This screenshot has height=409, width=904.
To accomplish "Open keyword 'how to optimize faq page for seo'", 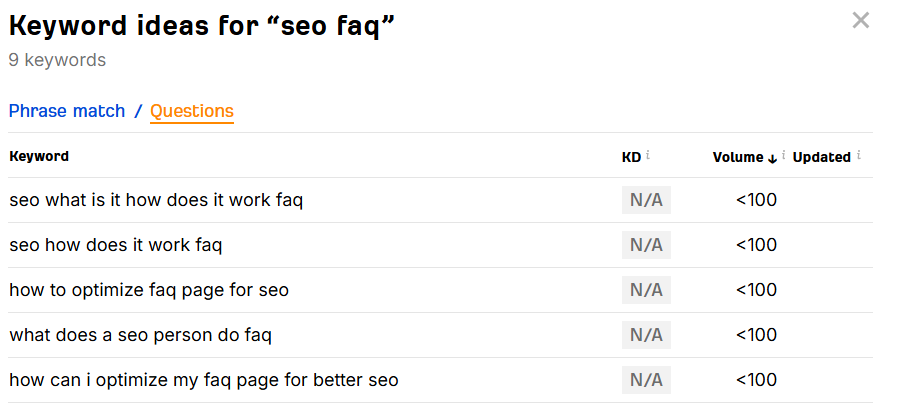I will pyautogui.click(x=149, y=290).
